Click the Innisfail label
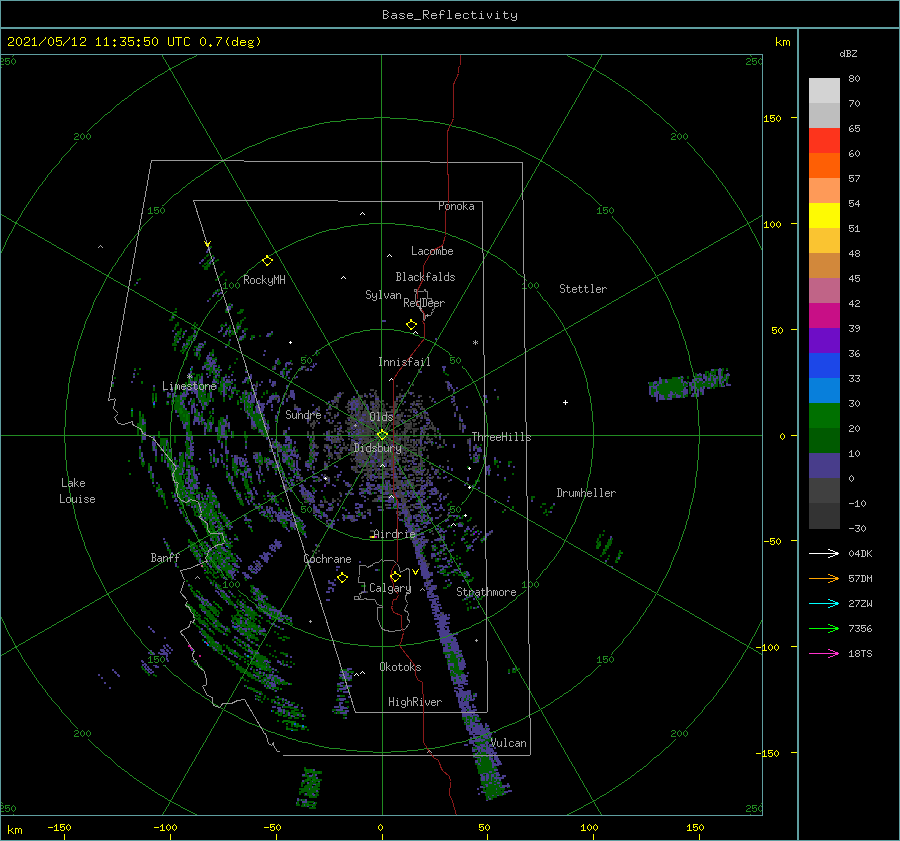 (404, 362)
